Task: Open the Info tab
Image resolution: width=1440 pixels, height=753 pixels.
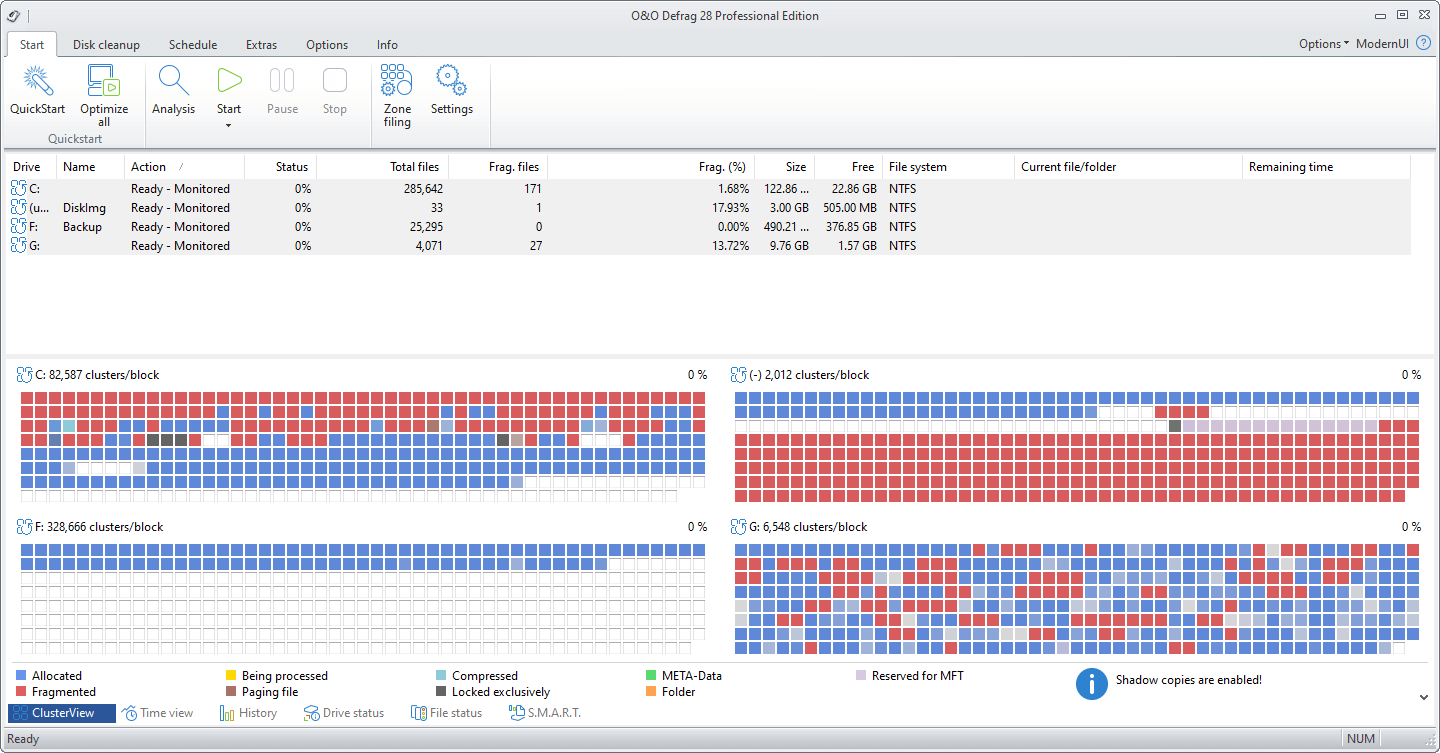Action: click(387, 45)
